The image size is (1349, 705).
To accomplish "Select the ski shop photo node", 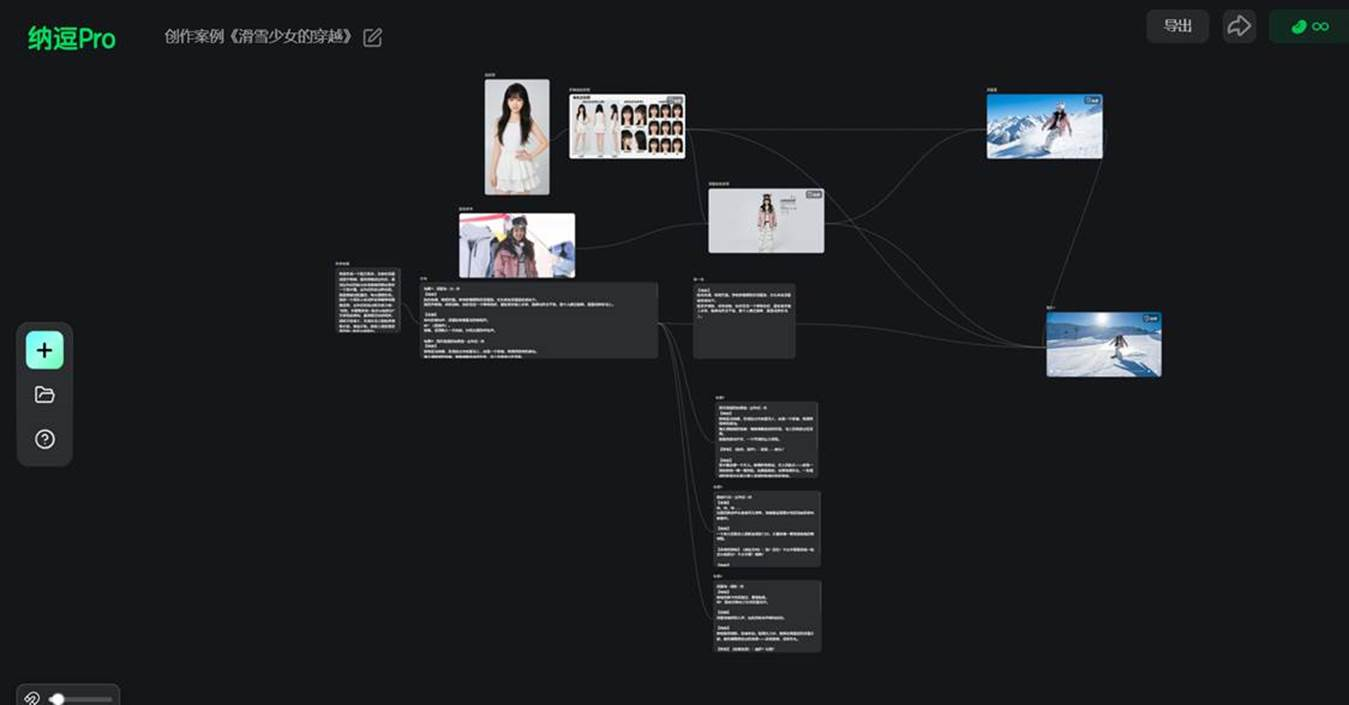I will [x=517, y=245].
